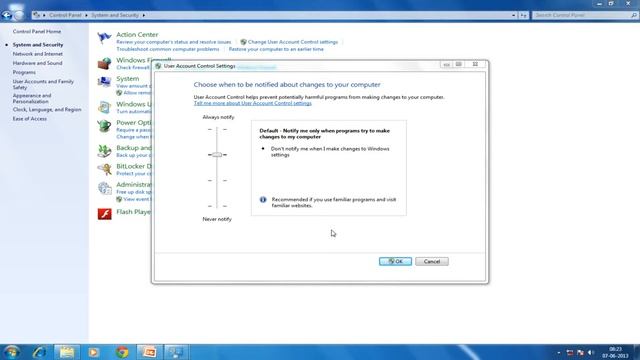Open the Windows Start orb

pyautogui.click(x=11, y=352)
